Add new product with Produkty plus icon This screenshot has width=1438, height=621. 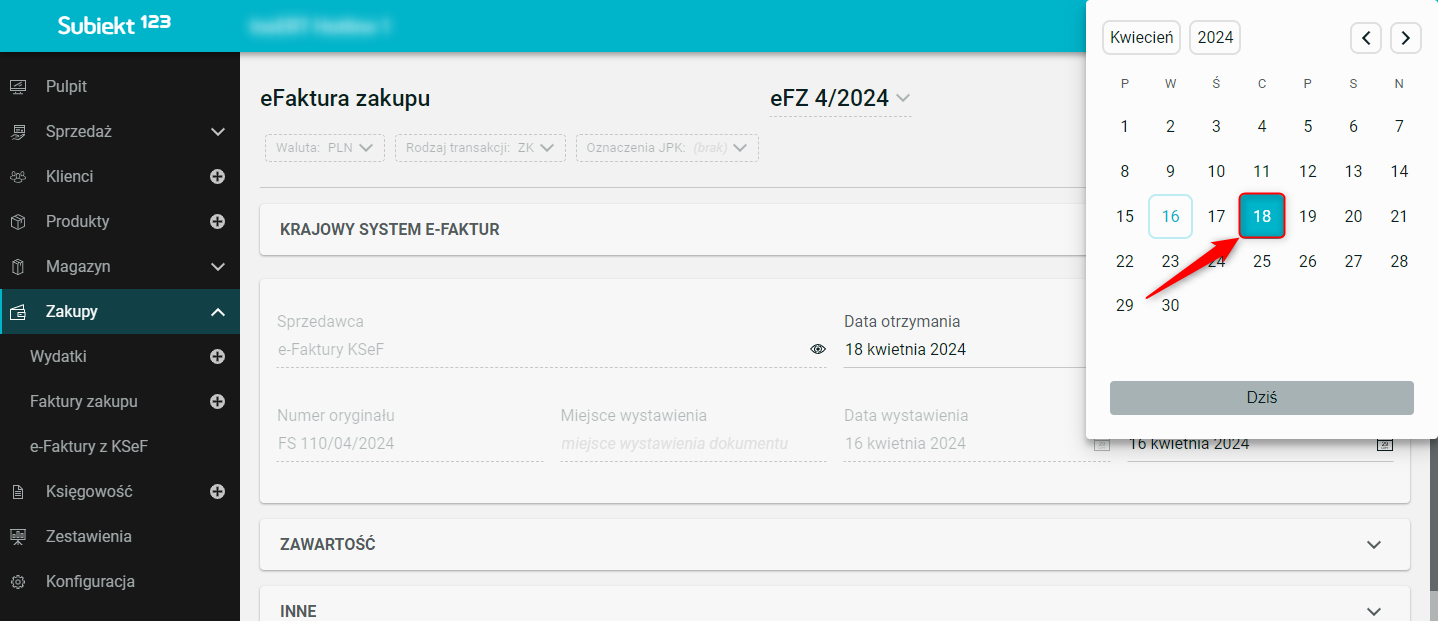click(217, 222)
